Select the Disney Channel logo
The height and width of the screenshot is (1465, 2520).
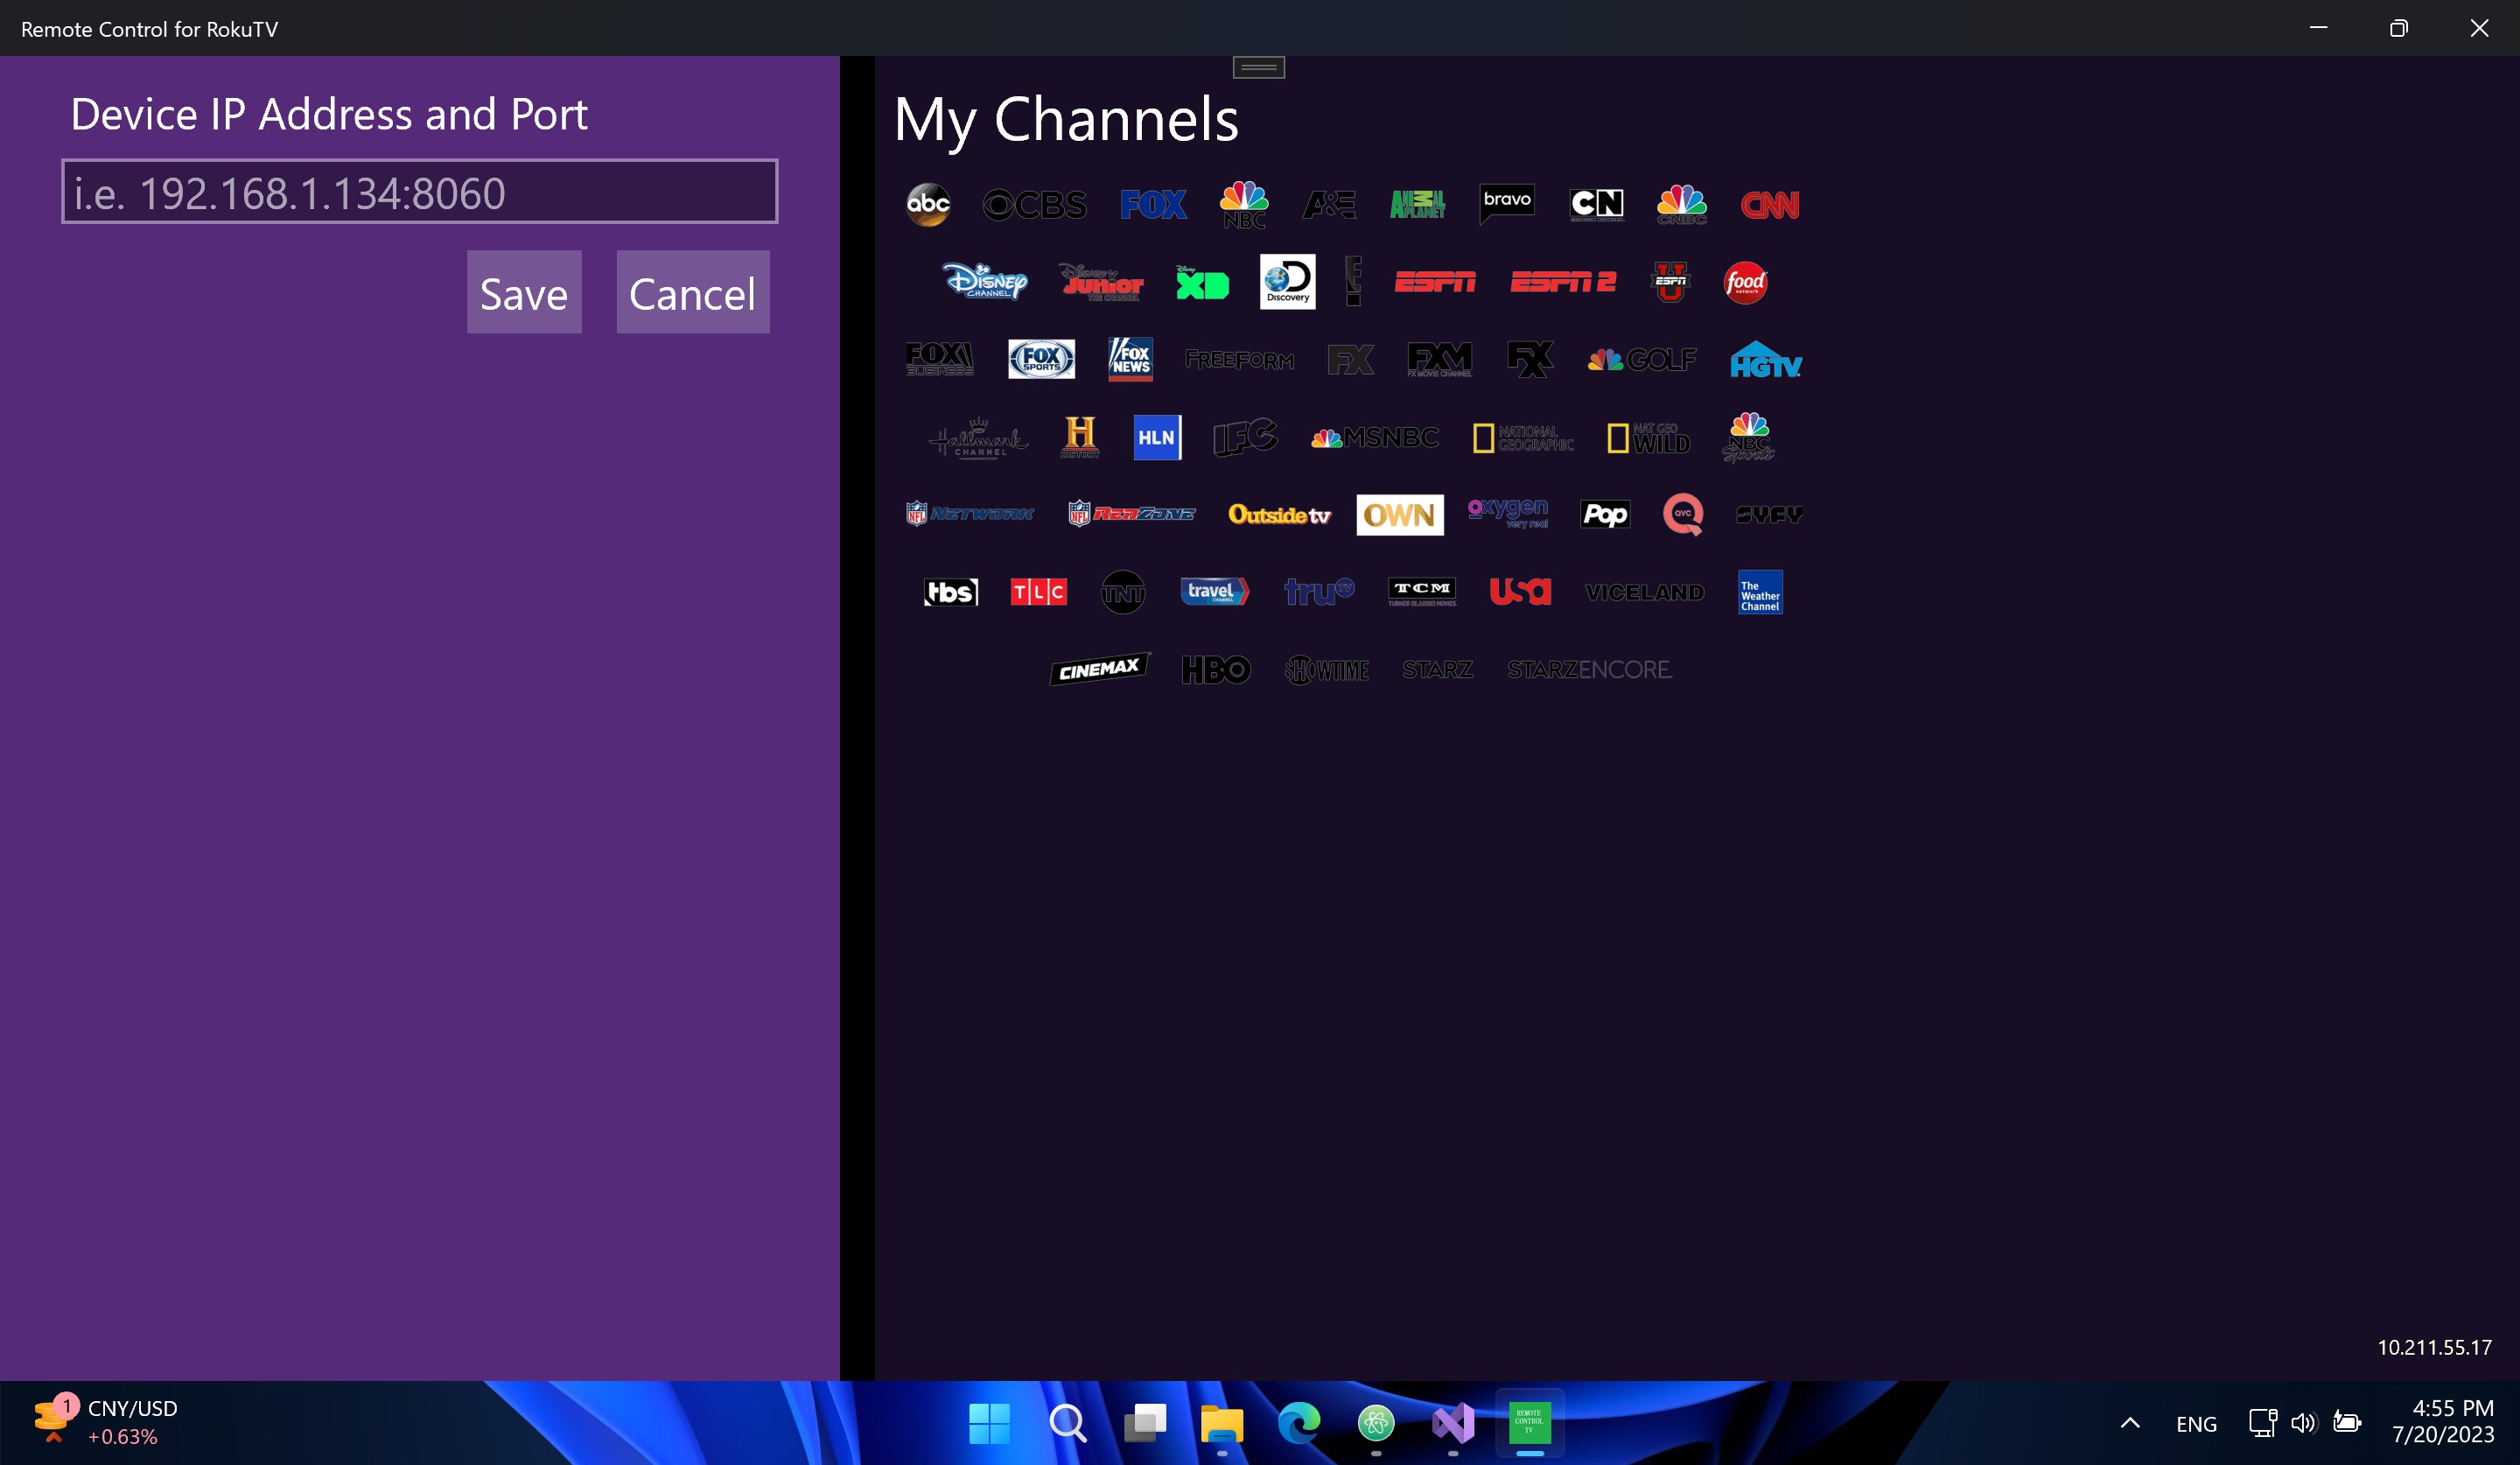985,282
